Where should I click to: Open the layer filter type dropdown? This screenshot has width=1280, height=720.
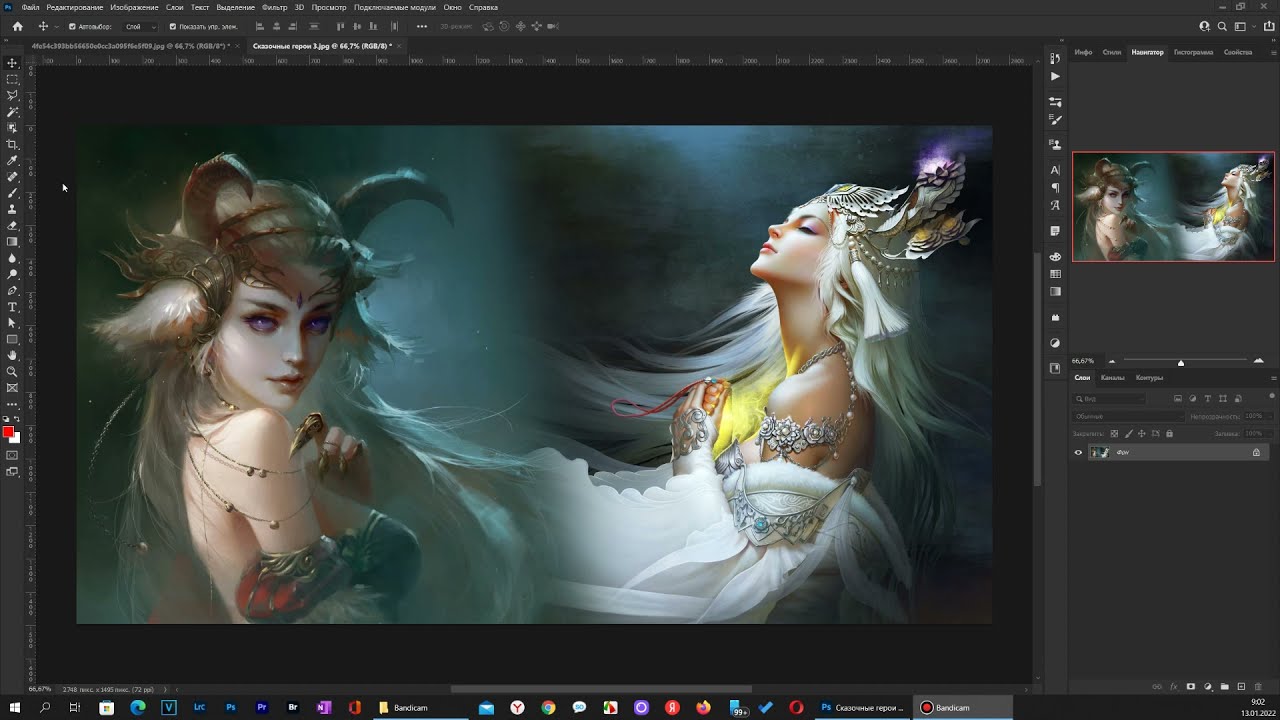click(1109, 399)
